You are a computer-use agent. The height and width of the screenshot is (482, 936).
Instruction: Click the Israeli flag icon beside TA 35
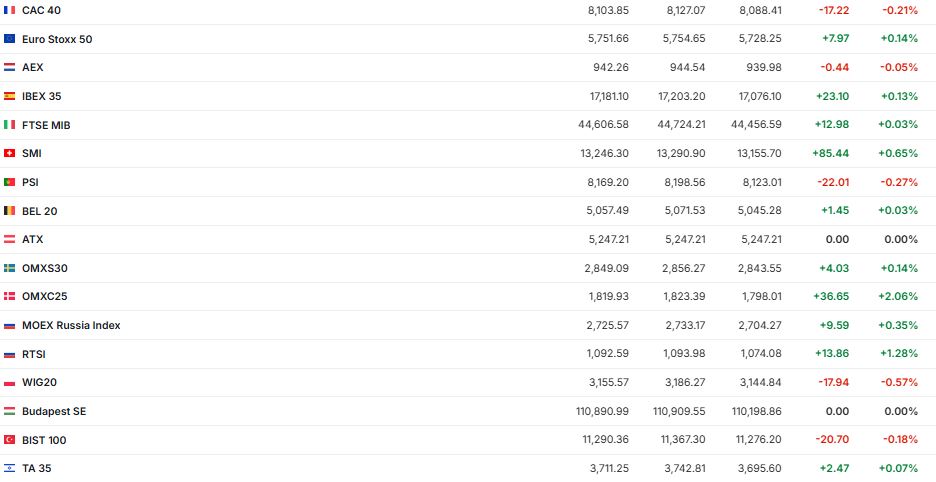tap(10, 468)
